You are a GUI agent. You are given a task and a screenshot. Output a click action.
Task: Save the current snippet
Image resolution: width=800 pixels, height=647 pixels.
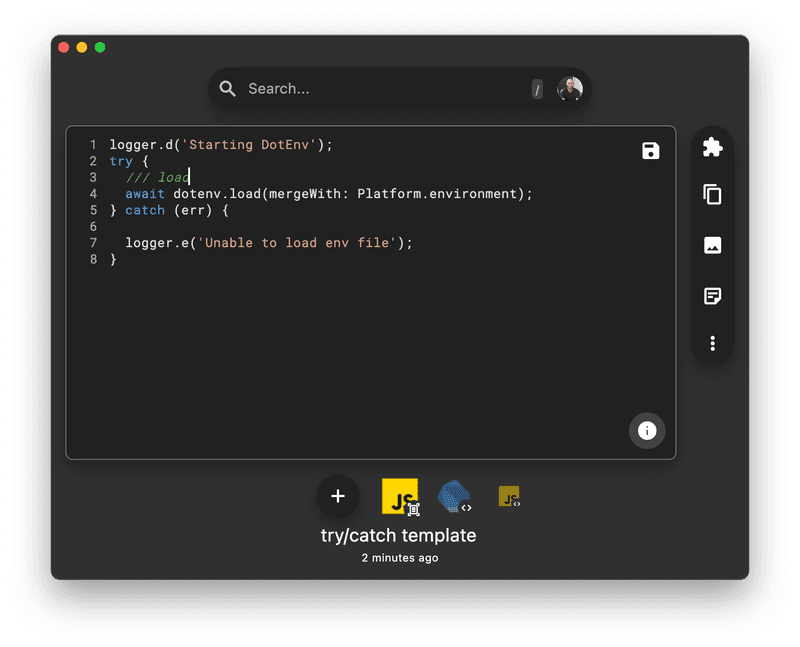click(x=650, y=150)
